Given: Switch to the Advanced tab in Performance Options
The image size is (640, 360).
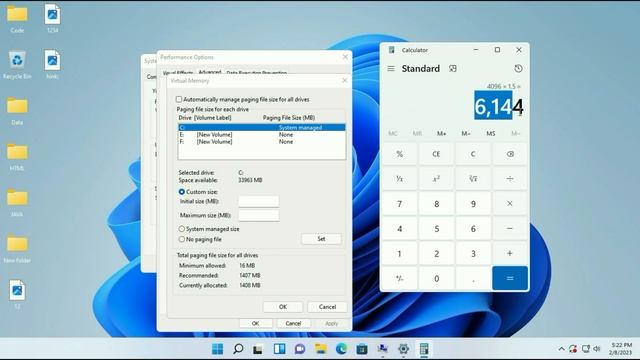Looking at the screenshot, I should (x=210, y=72).
